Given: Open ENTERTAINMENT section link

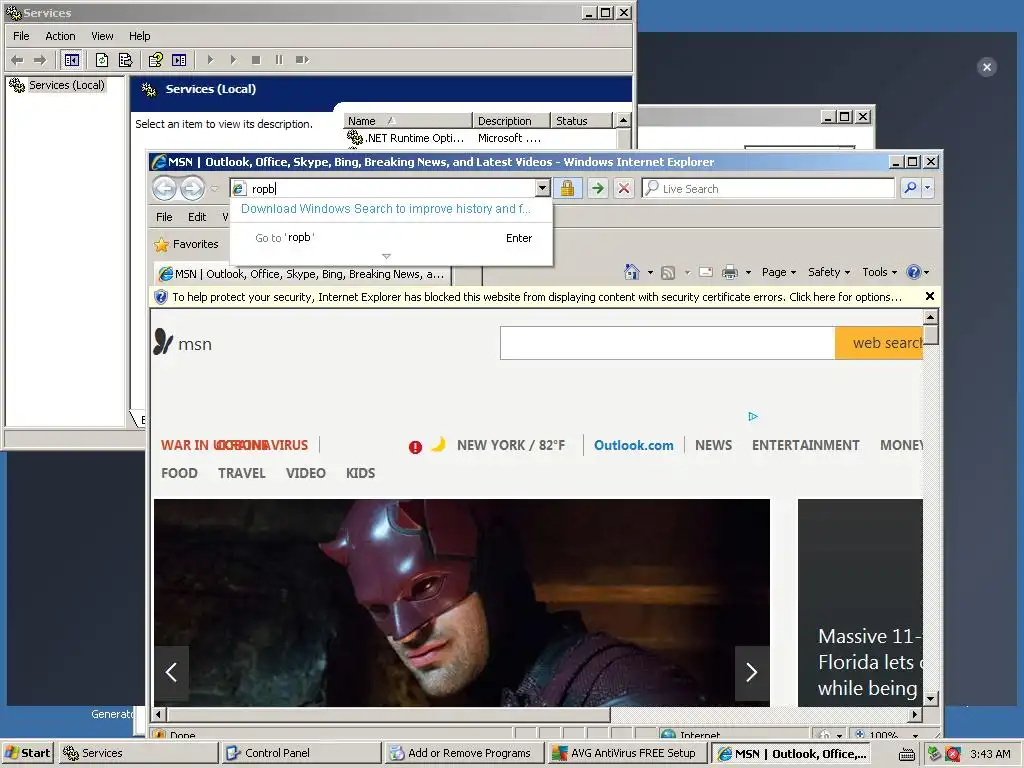Looking at the screenshot, I should point(805,445).
